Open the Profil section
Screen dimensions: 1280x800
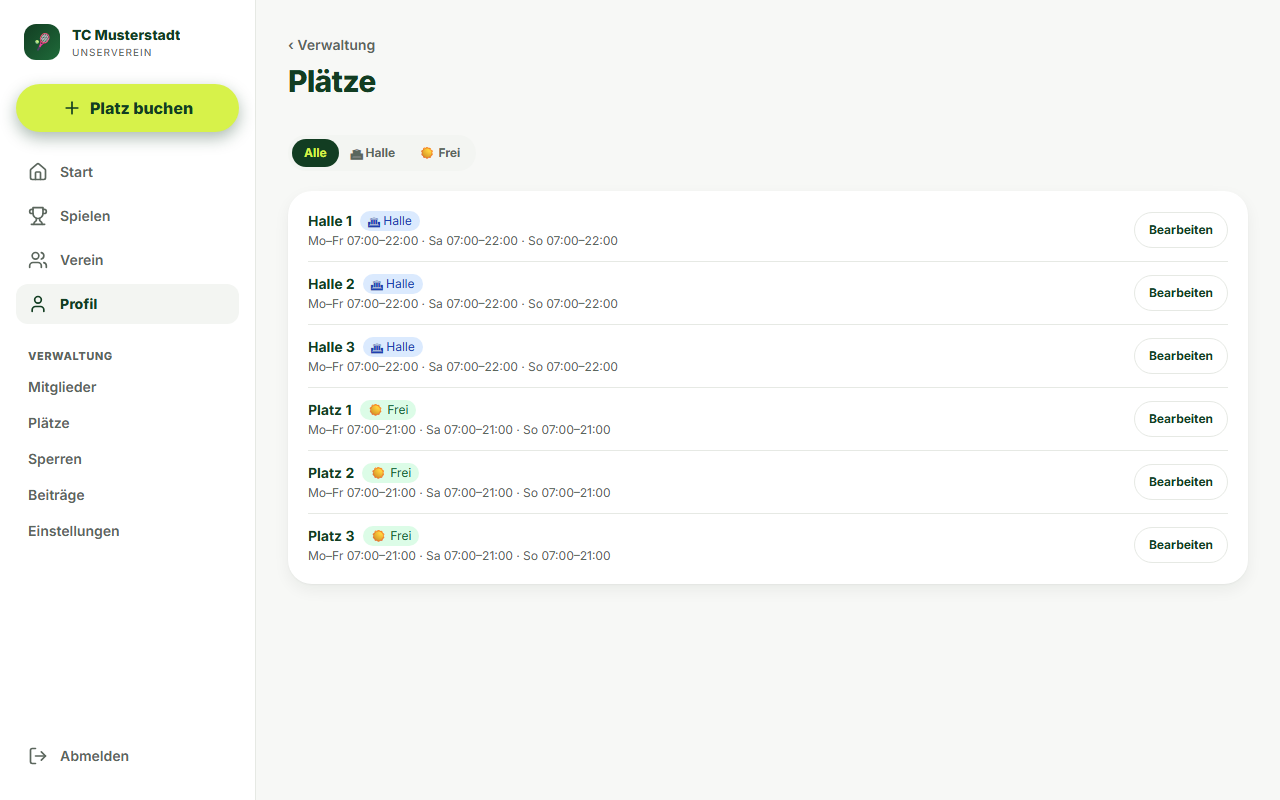[x=127, y=304]
